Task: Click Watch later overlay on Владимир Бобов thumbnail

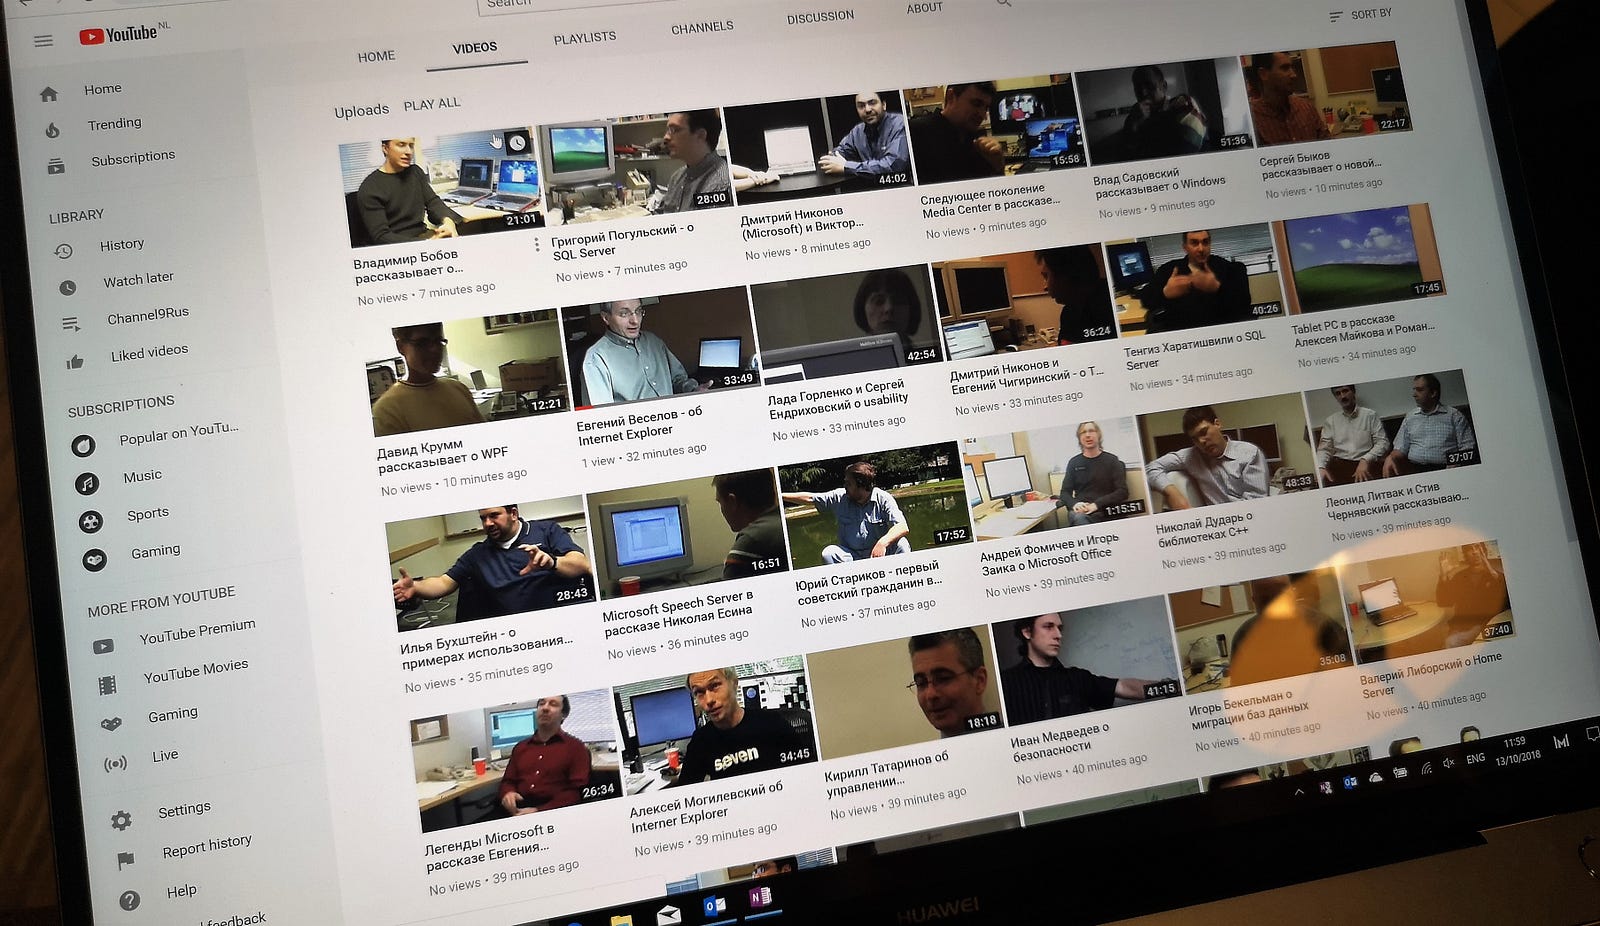Action: coord(517,144)
